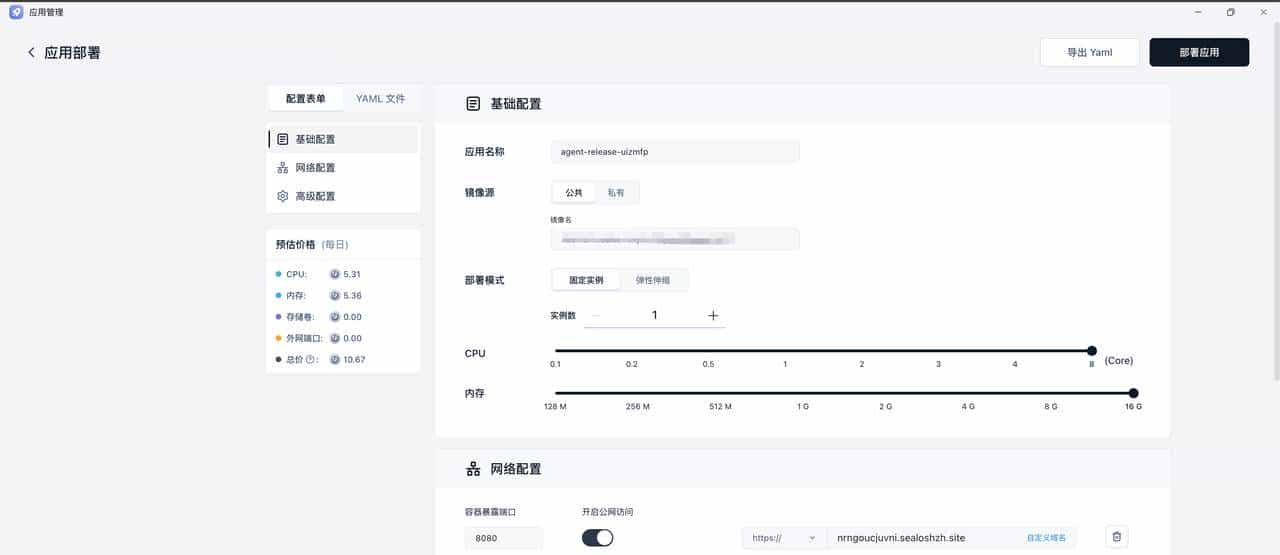Click the currency icon beside 总价 10.67
The height and width of the screenshot is (555, 1280).
point(335,359)
